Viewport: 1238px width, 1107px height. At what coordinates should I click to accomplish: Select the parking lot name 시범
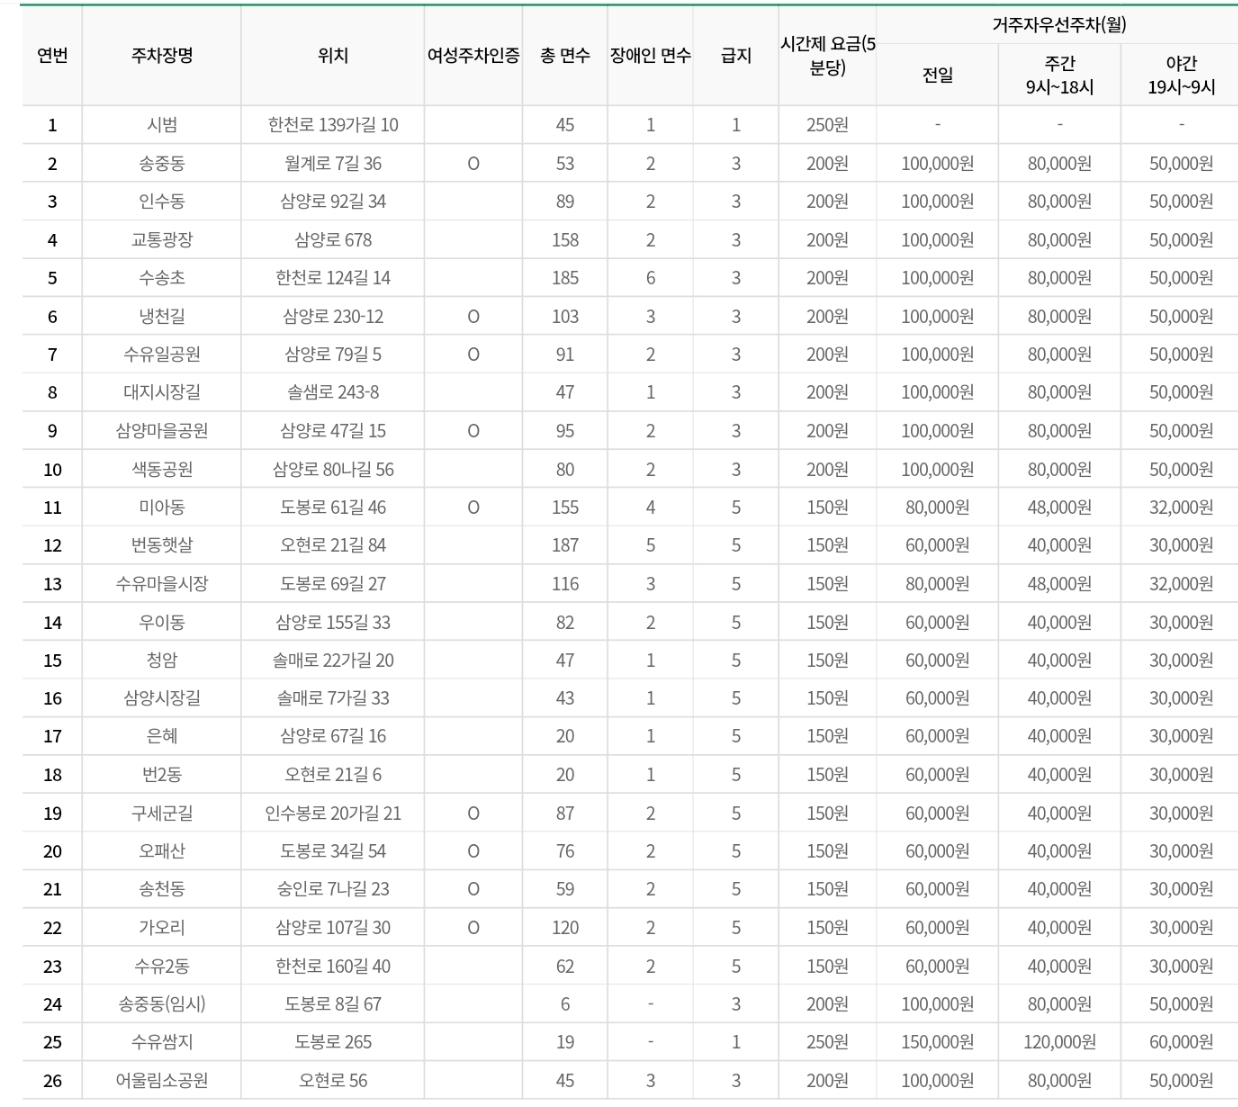(x=161, y=125)
